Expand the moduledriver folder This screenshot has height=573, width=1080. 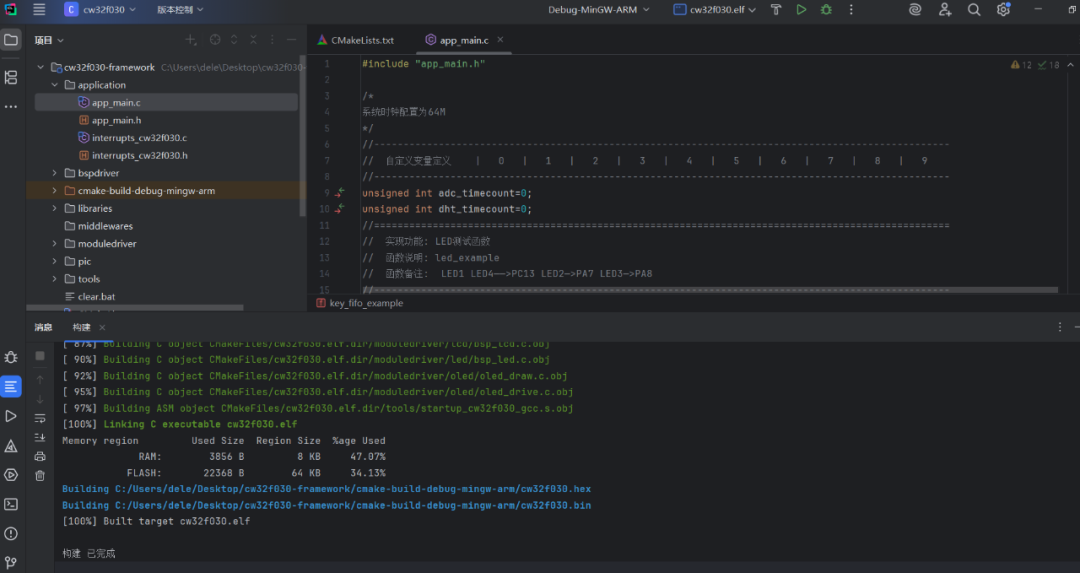click(54, 243)
